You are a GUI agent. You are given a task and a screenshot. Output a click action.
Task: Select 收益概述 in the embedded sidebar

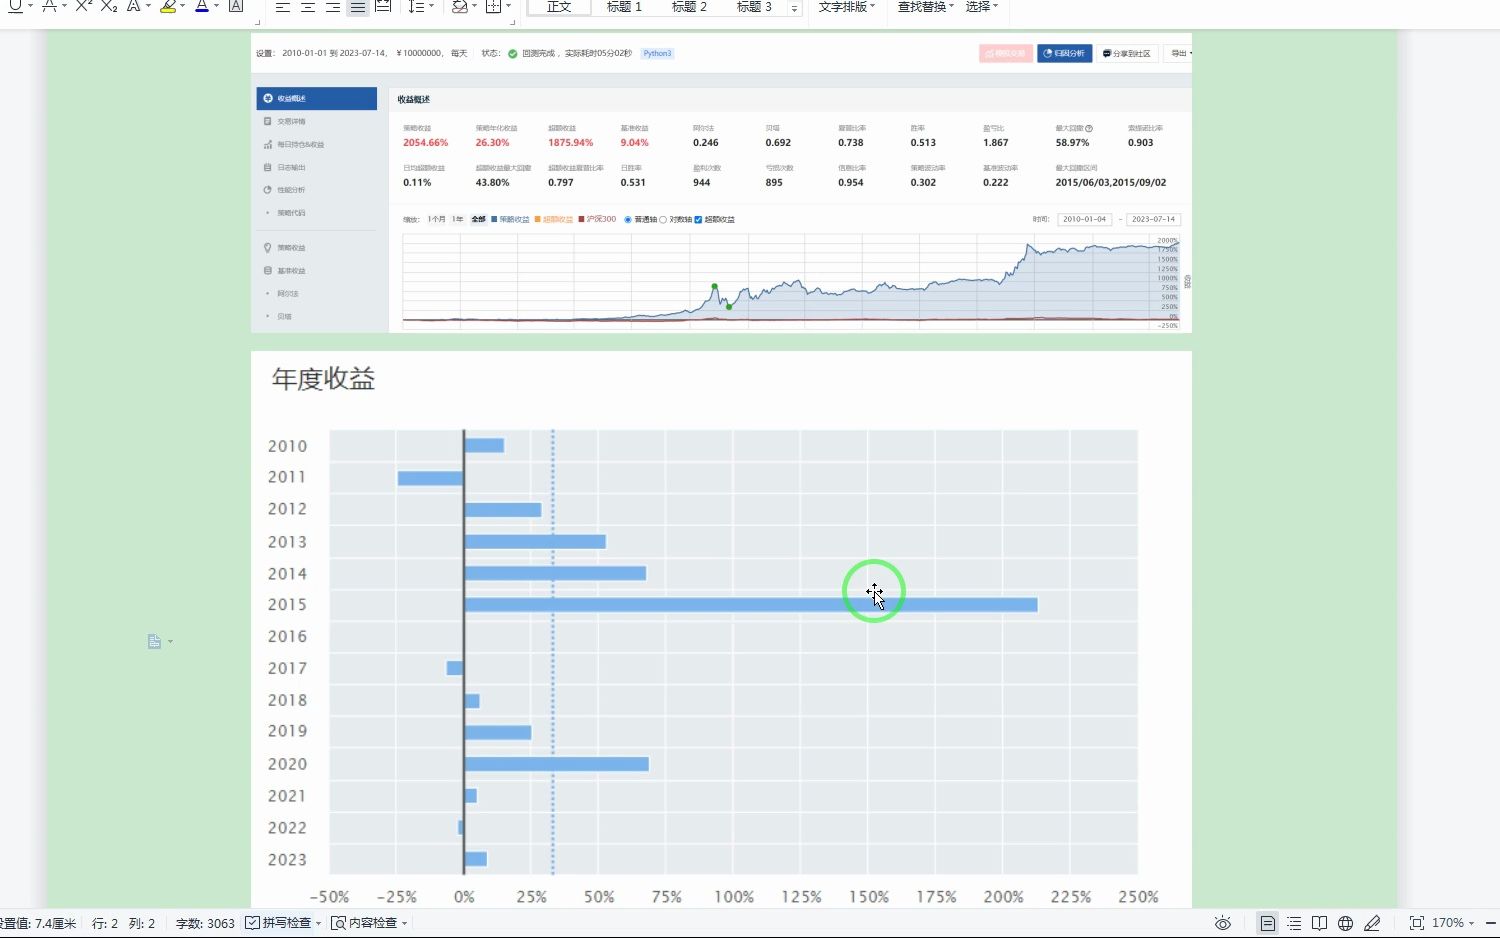pyautogui.click(x=316, y=98)
